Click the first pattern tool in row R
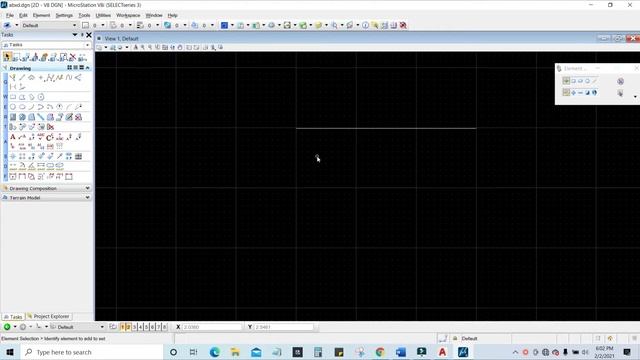This screenshot has height=360, width=640. click(13, 117)
